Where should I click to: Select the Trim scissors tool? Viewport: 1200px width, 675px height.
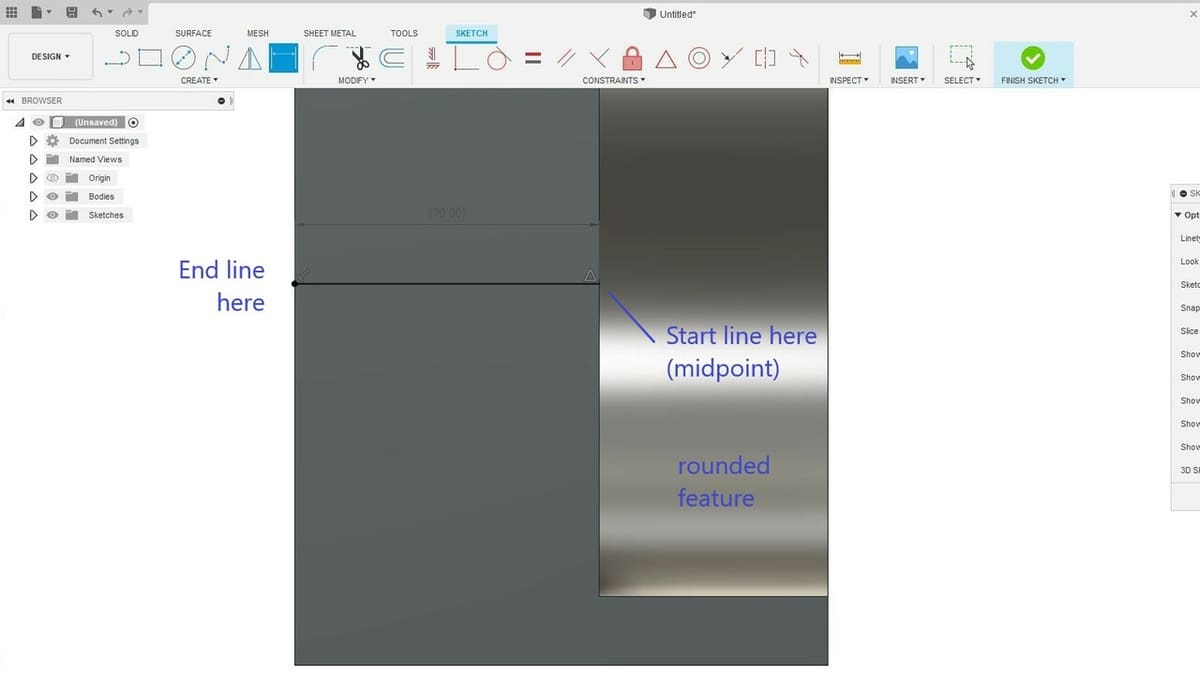(x=359, y=58)
